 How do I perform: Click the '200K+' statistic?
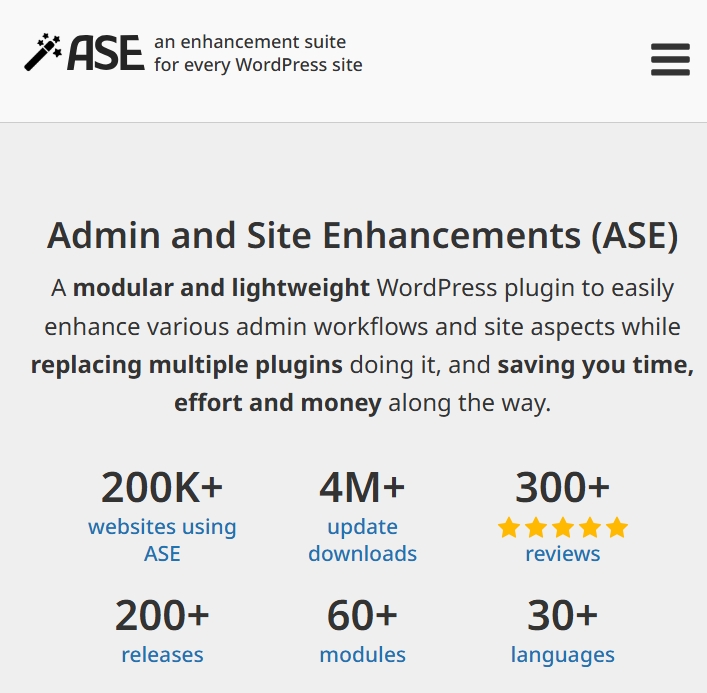(x=162, y=487)
